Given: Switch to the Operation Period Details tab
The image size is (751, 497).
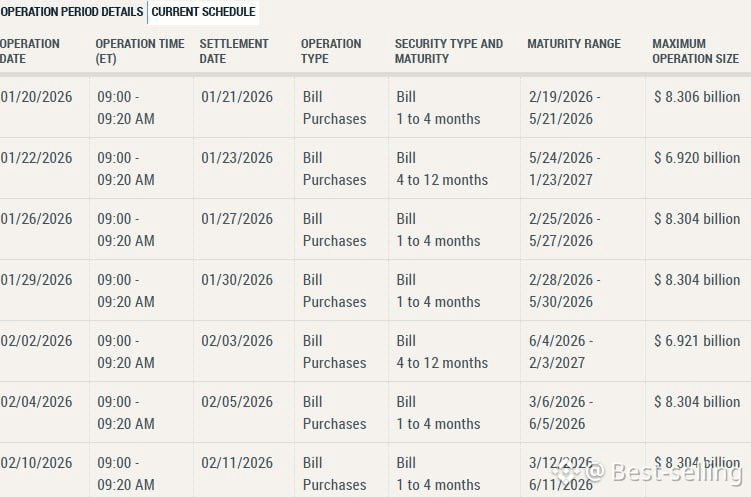Looking at the screenshot, I should [x=71, y=12].
